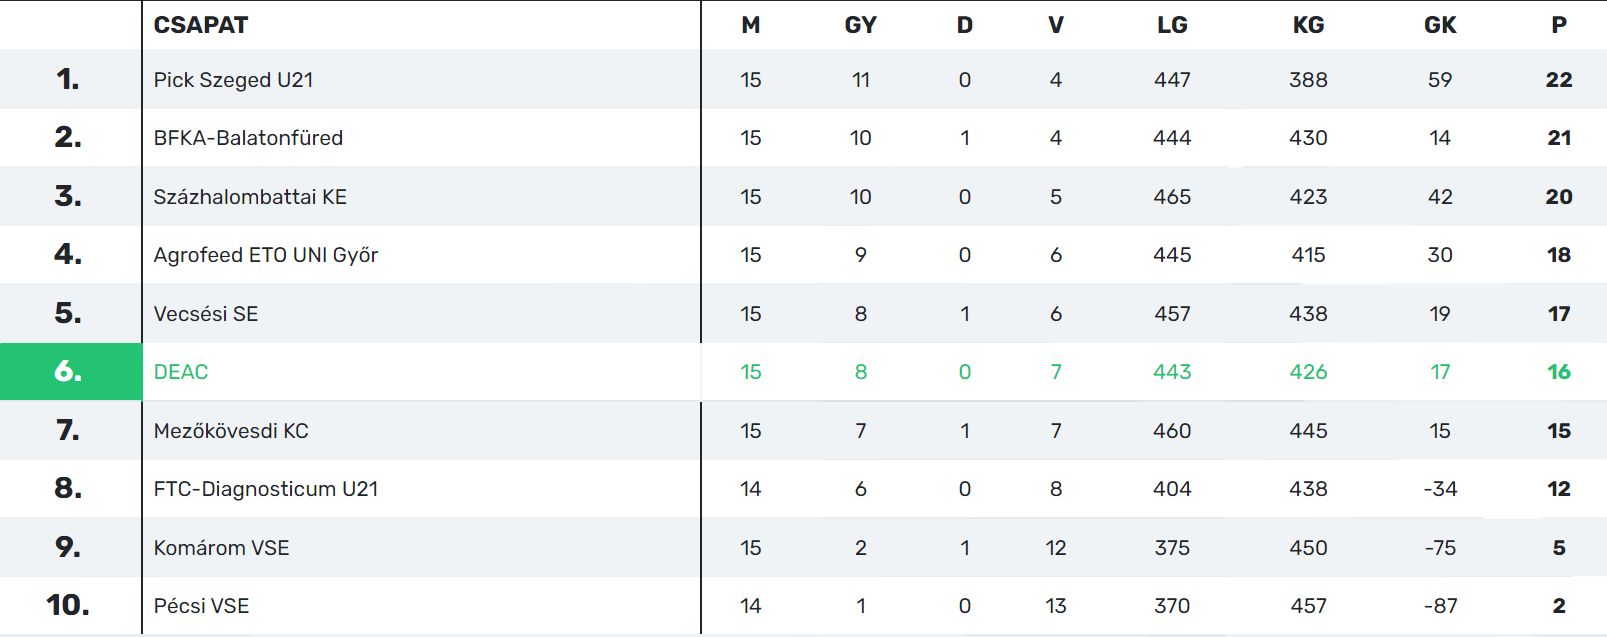Image resolution: width=1607 pixels, height=637 pixels.
Task: Click the CSAPAT column header
Action: point(201,25)
